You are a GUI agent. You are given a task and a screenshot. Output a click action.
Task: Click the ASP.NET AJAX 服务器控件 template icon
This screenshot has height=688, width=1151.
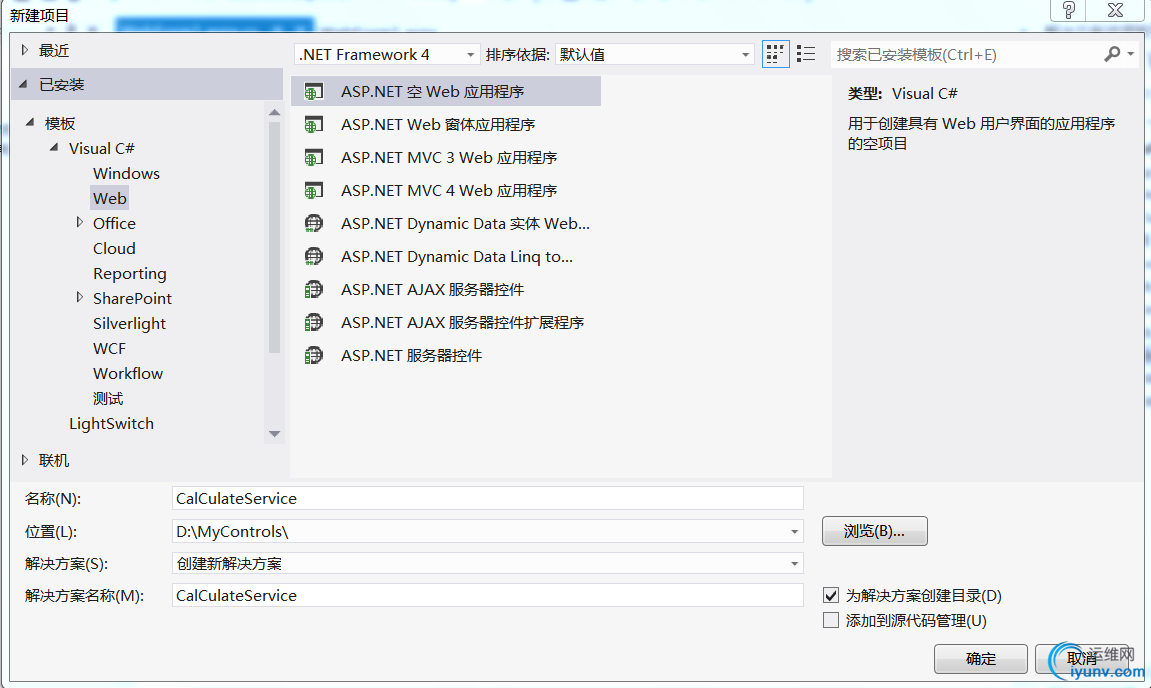click(313, 289)
